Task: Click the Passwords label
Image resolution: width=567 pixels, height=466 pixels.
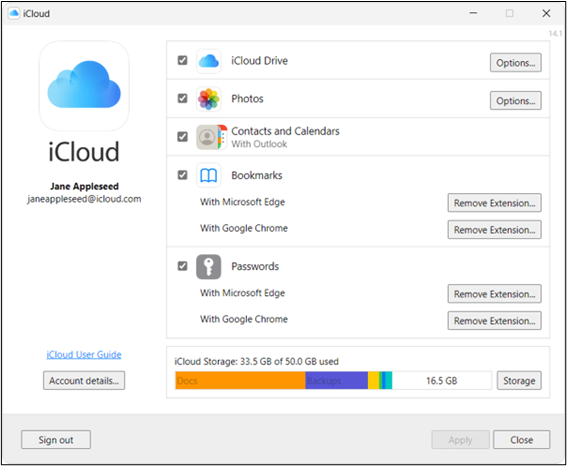Action: [255, 266]
